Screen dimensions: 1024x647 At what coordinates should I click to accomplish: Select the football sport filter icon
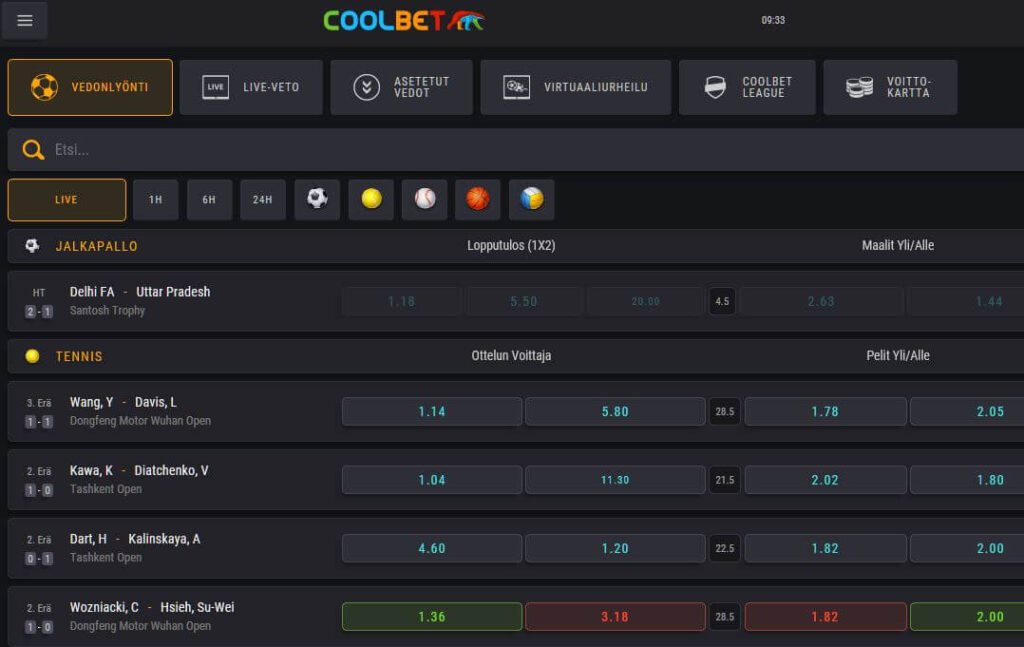317,198
